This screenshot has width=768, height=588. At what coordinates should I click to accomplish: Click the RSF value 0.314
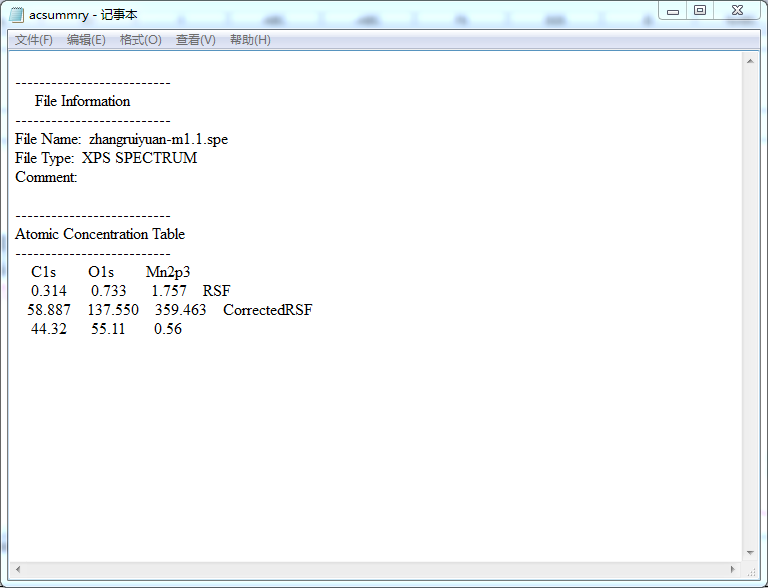(48, 291)
